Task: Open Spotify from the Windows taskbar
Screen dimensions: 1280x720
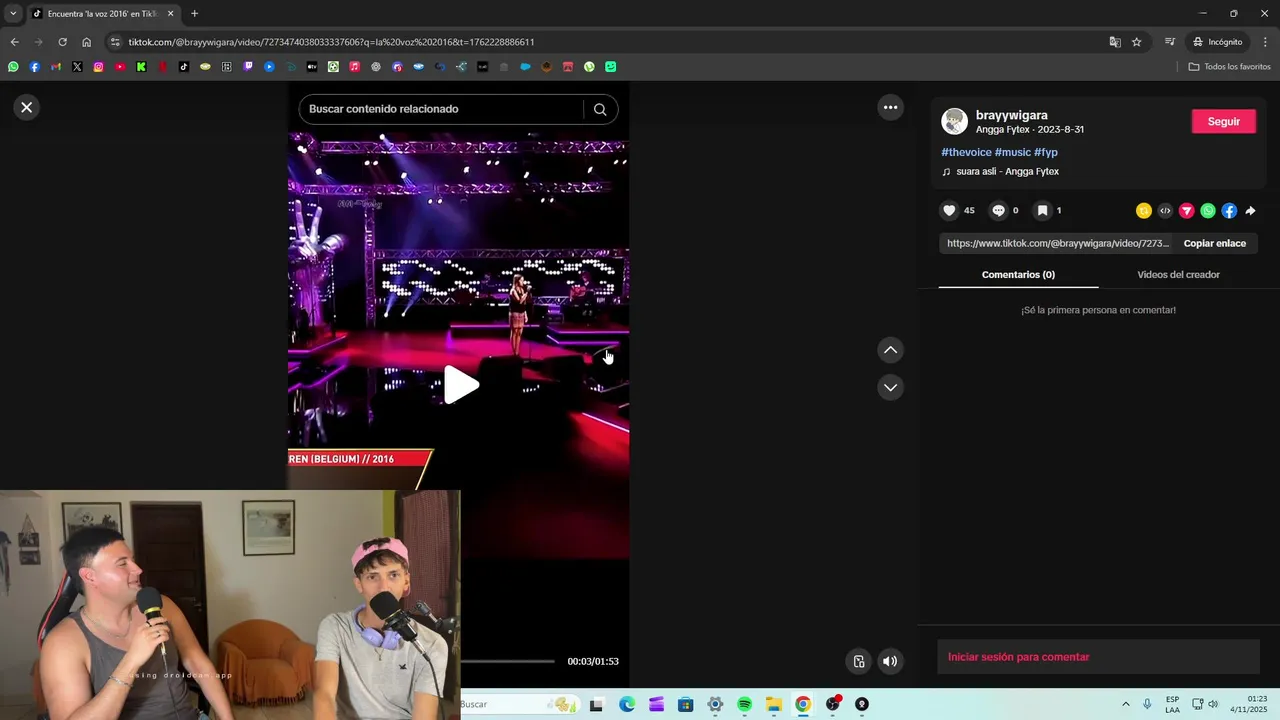Action: pyautogui.click(x=744, y=705)
